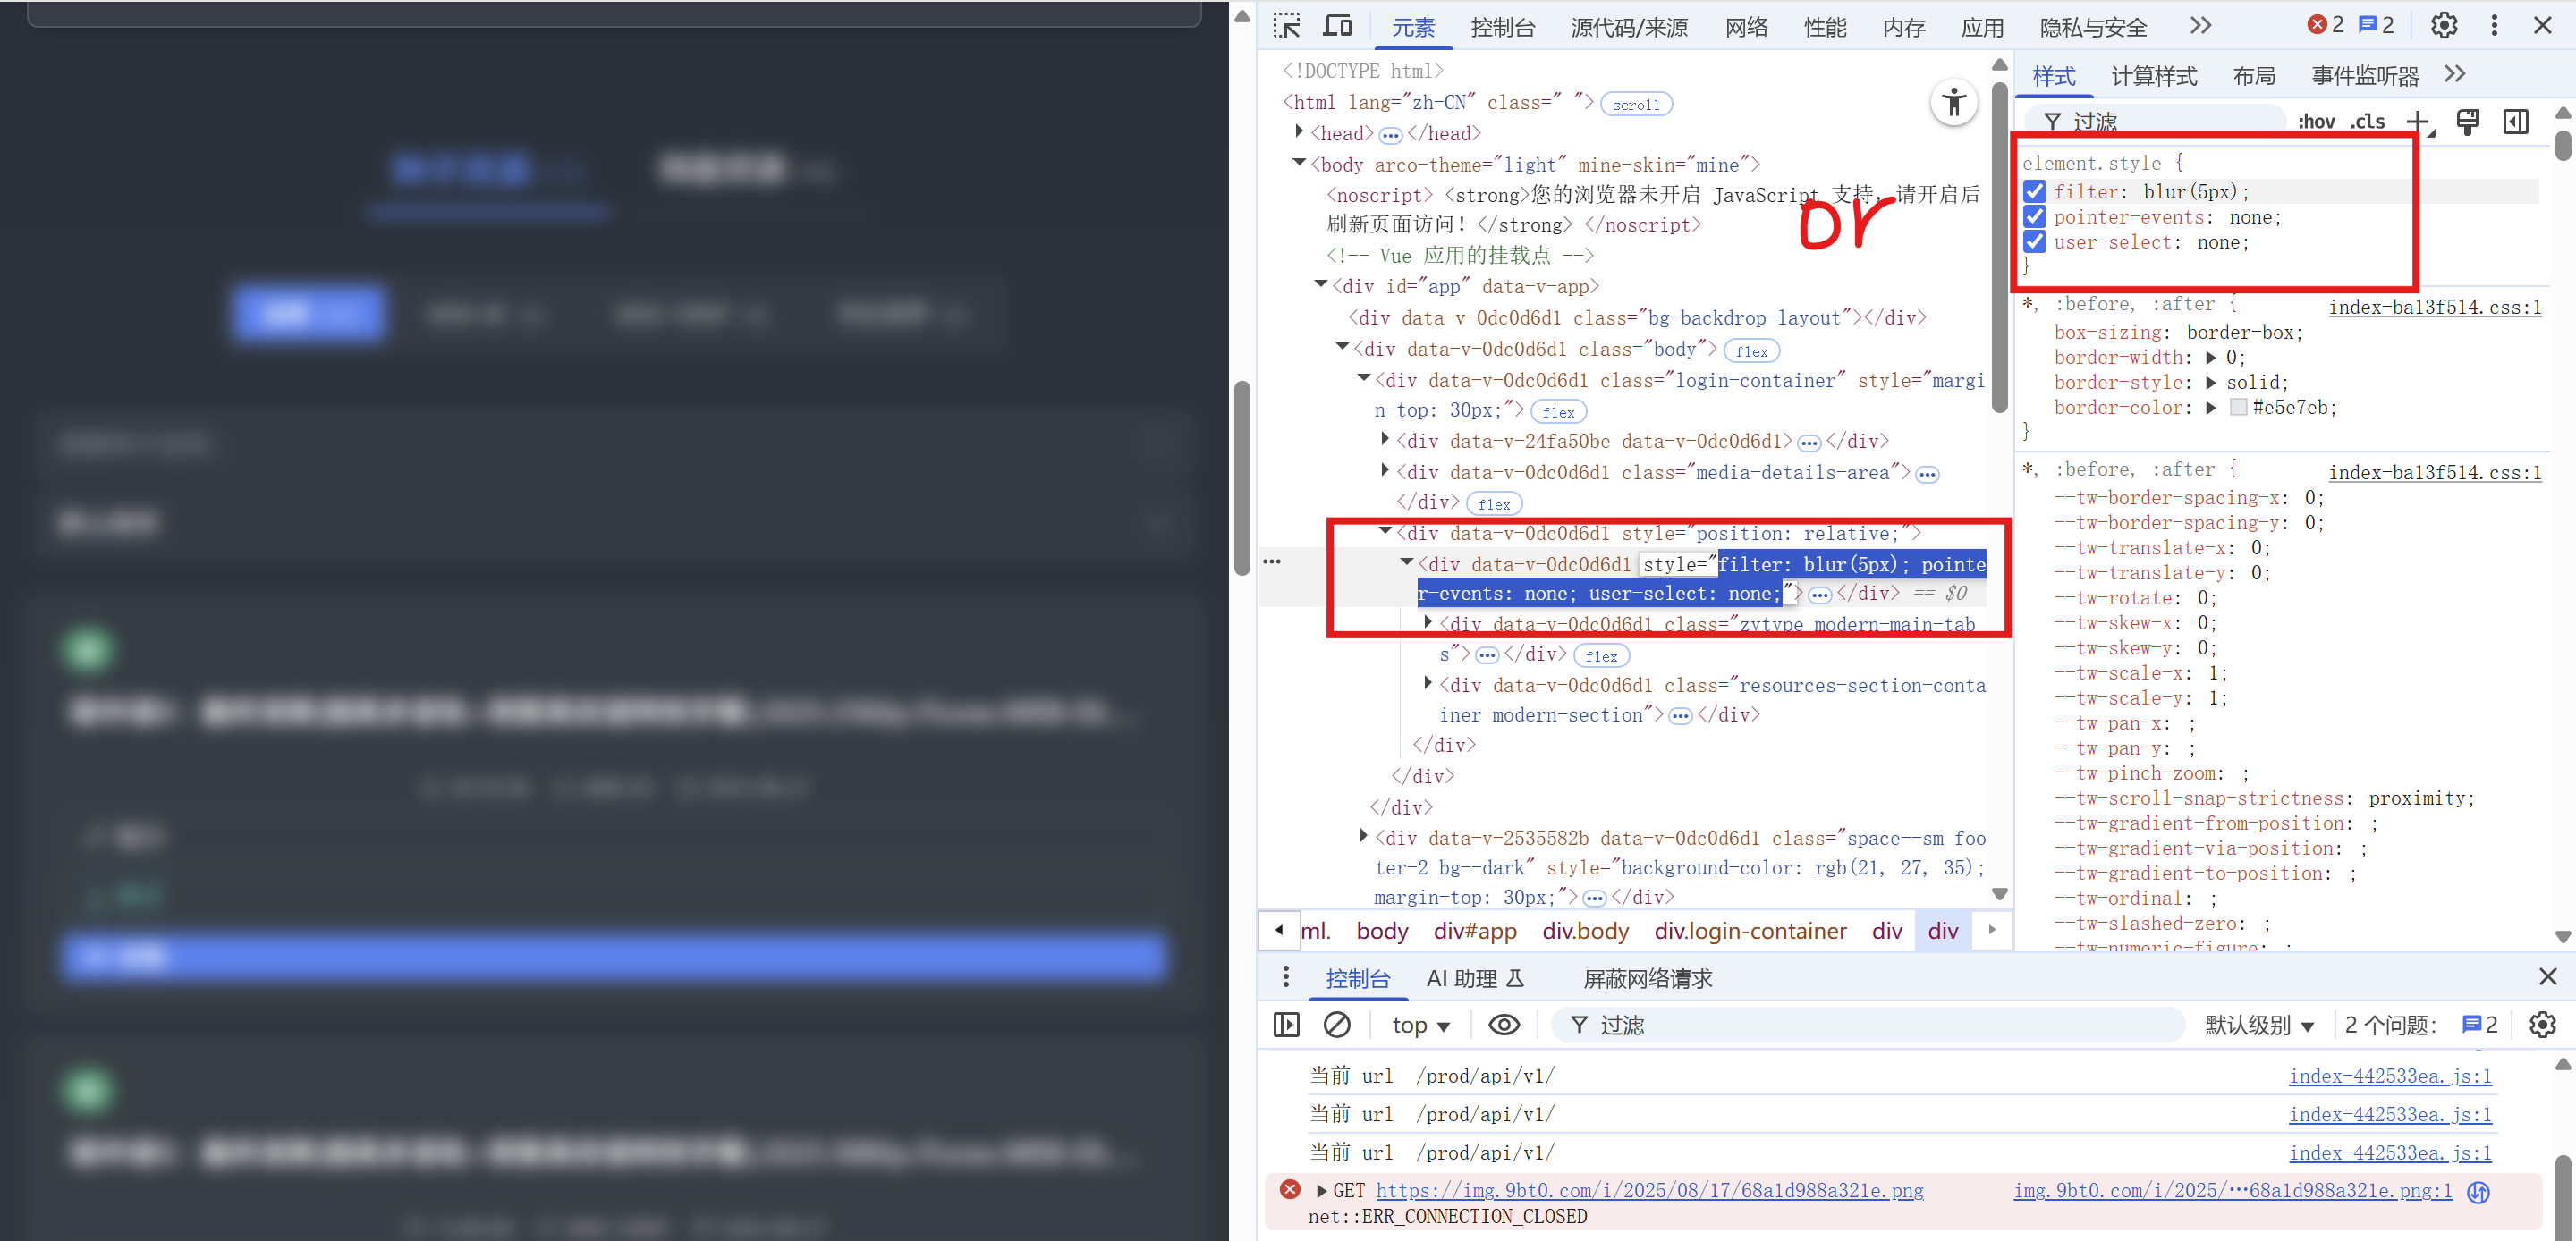Toggle the computed styles sidebar icon
The image size is (2576, 1241).
[2516, 122]
